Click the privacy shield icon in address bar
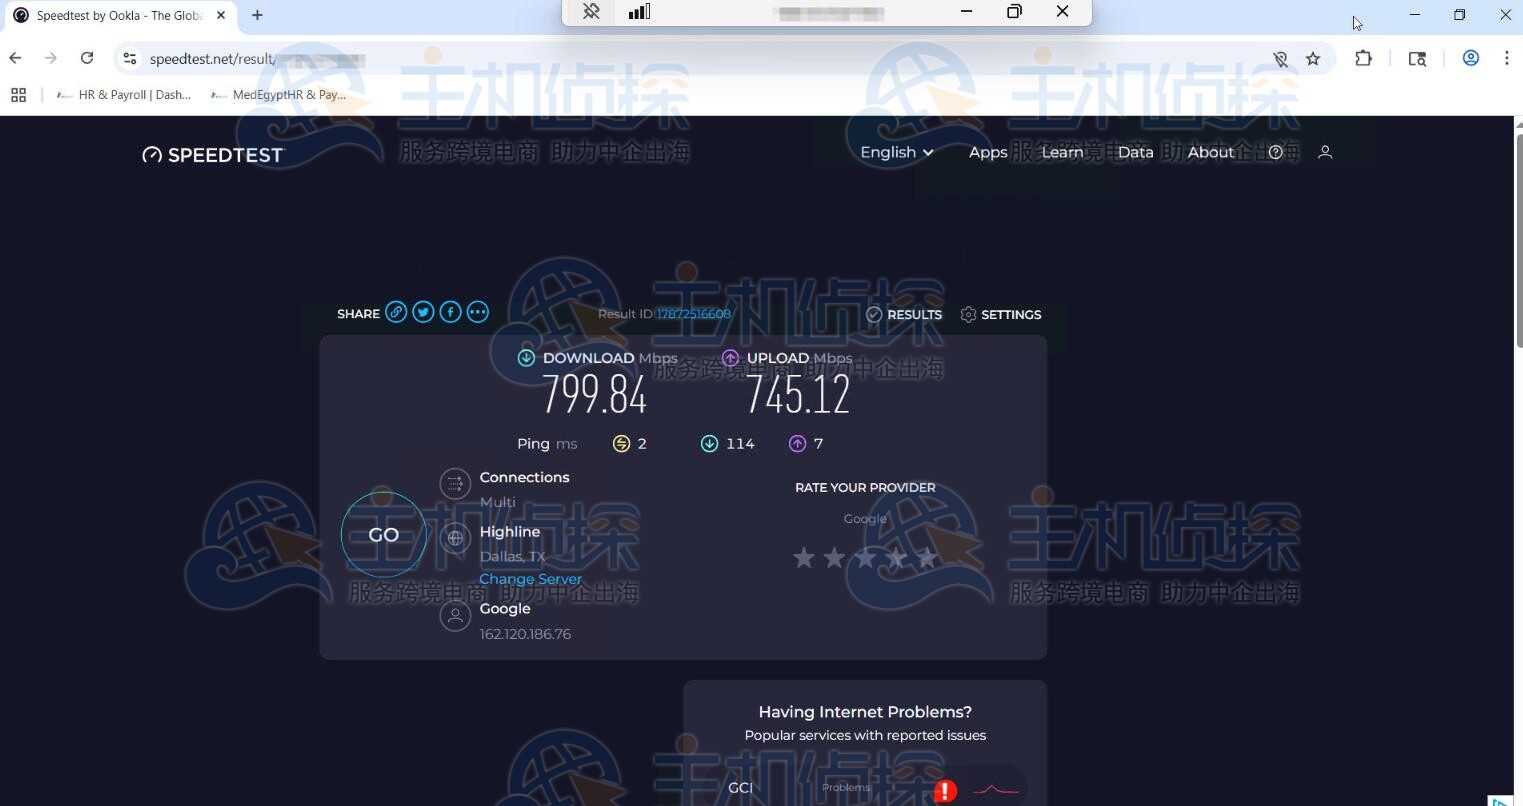 coord(1280,58)
